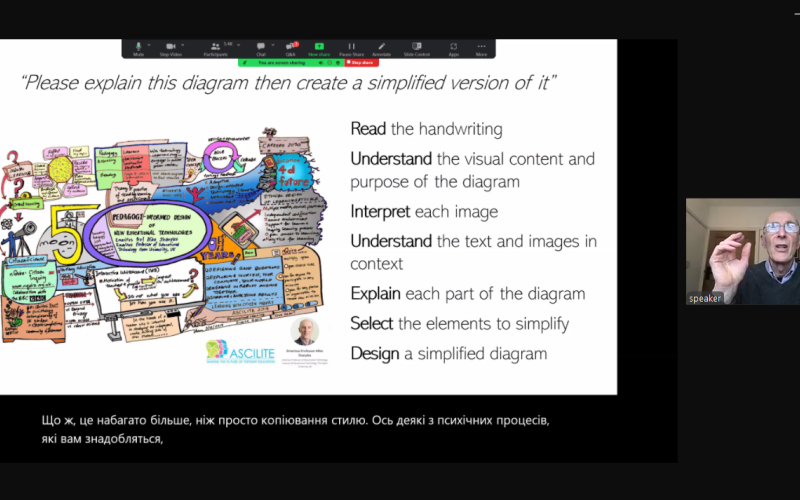Click 'Read the handwriting' line
The height and width of the screenshot is (500, 800).
[x=427, y=129]
